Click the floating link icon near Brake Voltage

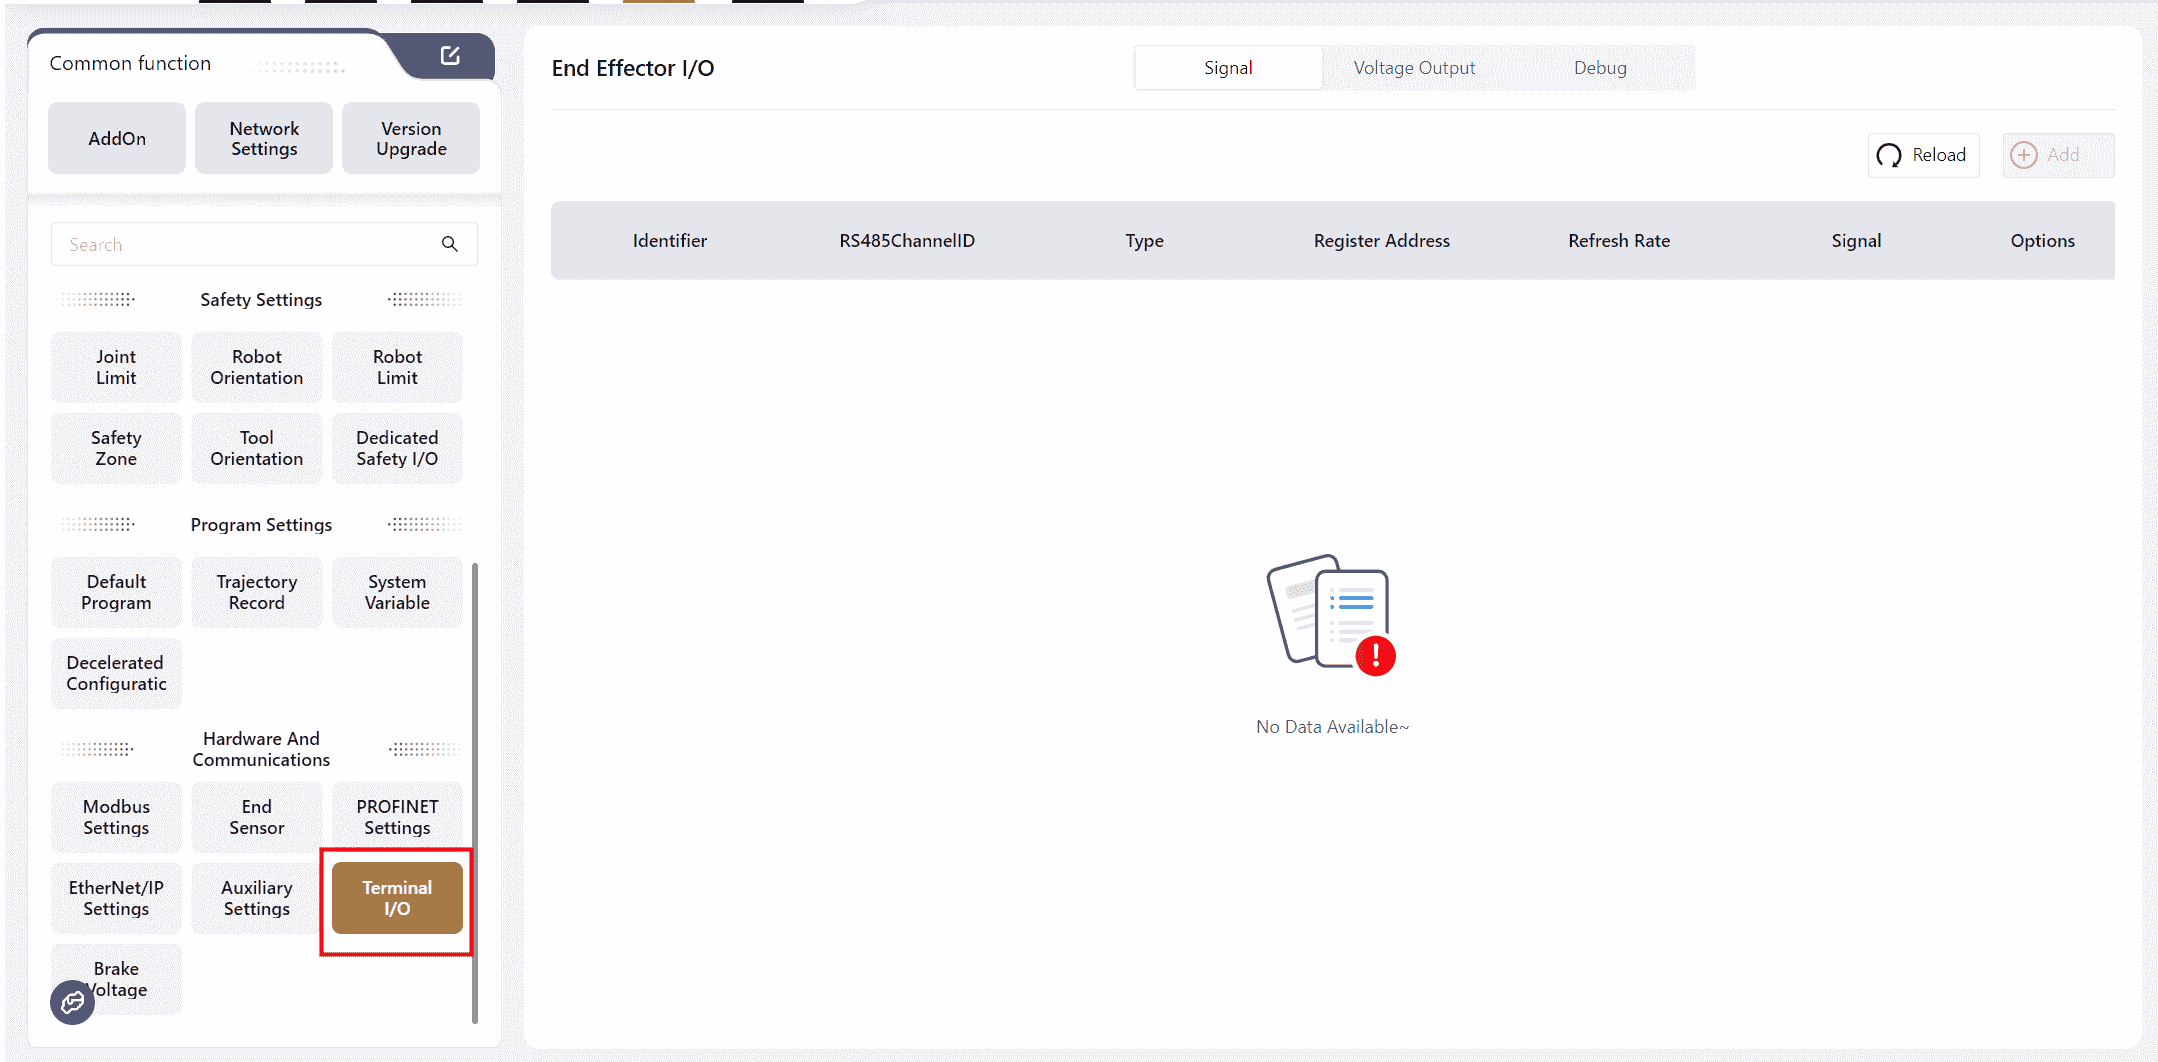pos(73,1002)
